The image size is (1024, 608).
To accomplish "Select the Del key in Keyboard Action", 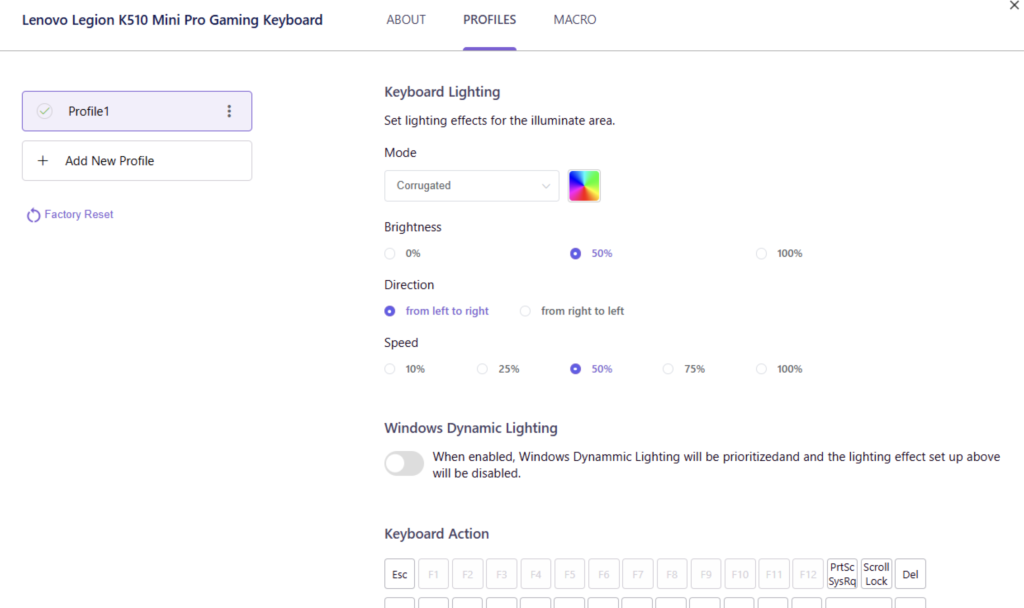I will [x=910, y=574].
